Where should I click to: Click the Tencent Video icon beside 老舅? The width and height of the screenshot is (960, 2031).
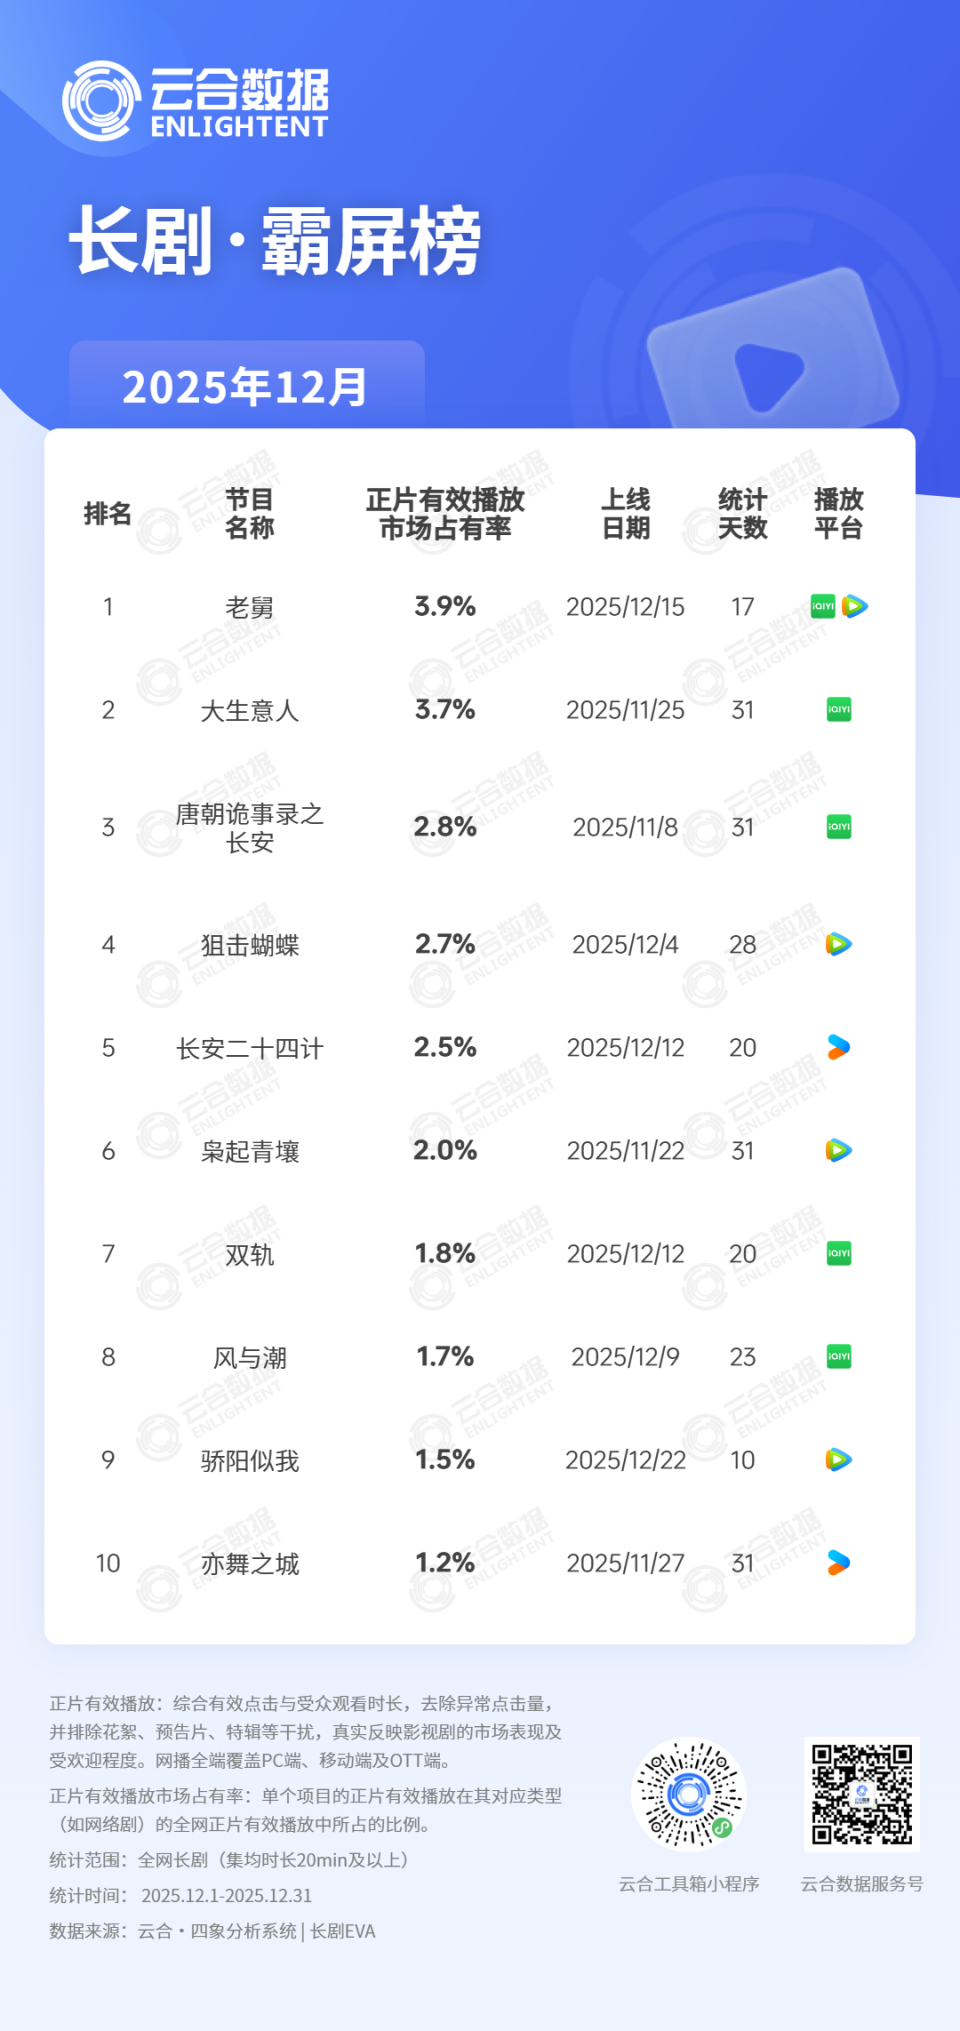[x=854, y=606]
